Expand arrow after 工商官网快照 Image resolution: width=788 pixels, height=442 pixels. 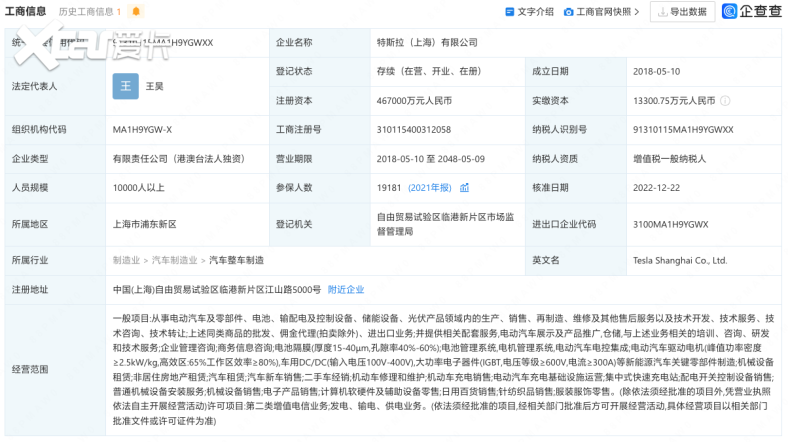coord(637,12)
